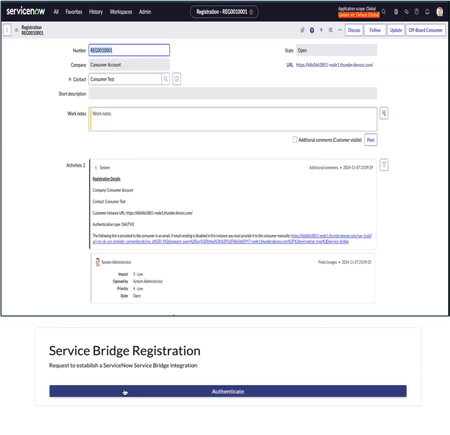This screenshot has height=435, width=450.
Task: Open the form context hamburger menu
Action: 16,30
